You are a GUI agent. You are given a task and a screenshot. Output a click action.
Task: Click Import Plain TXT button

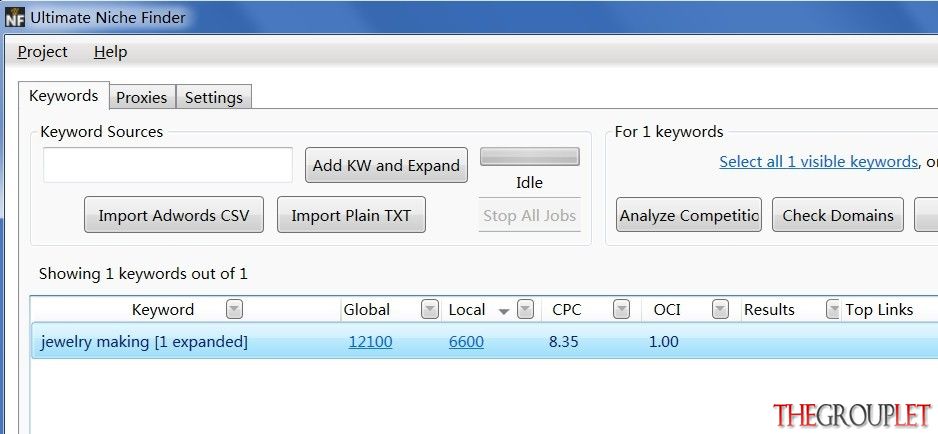tap(351, 215)
